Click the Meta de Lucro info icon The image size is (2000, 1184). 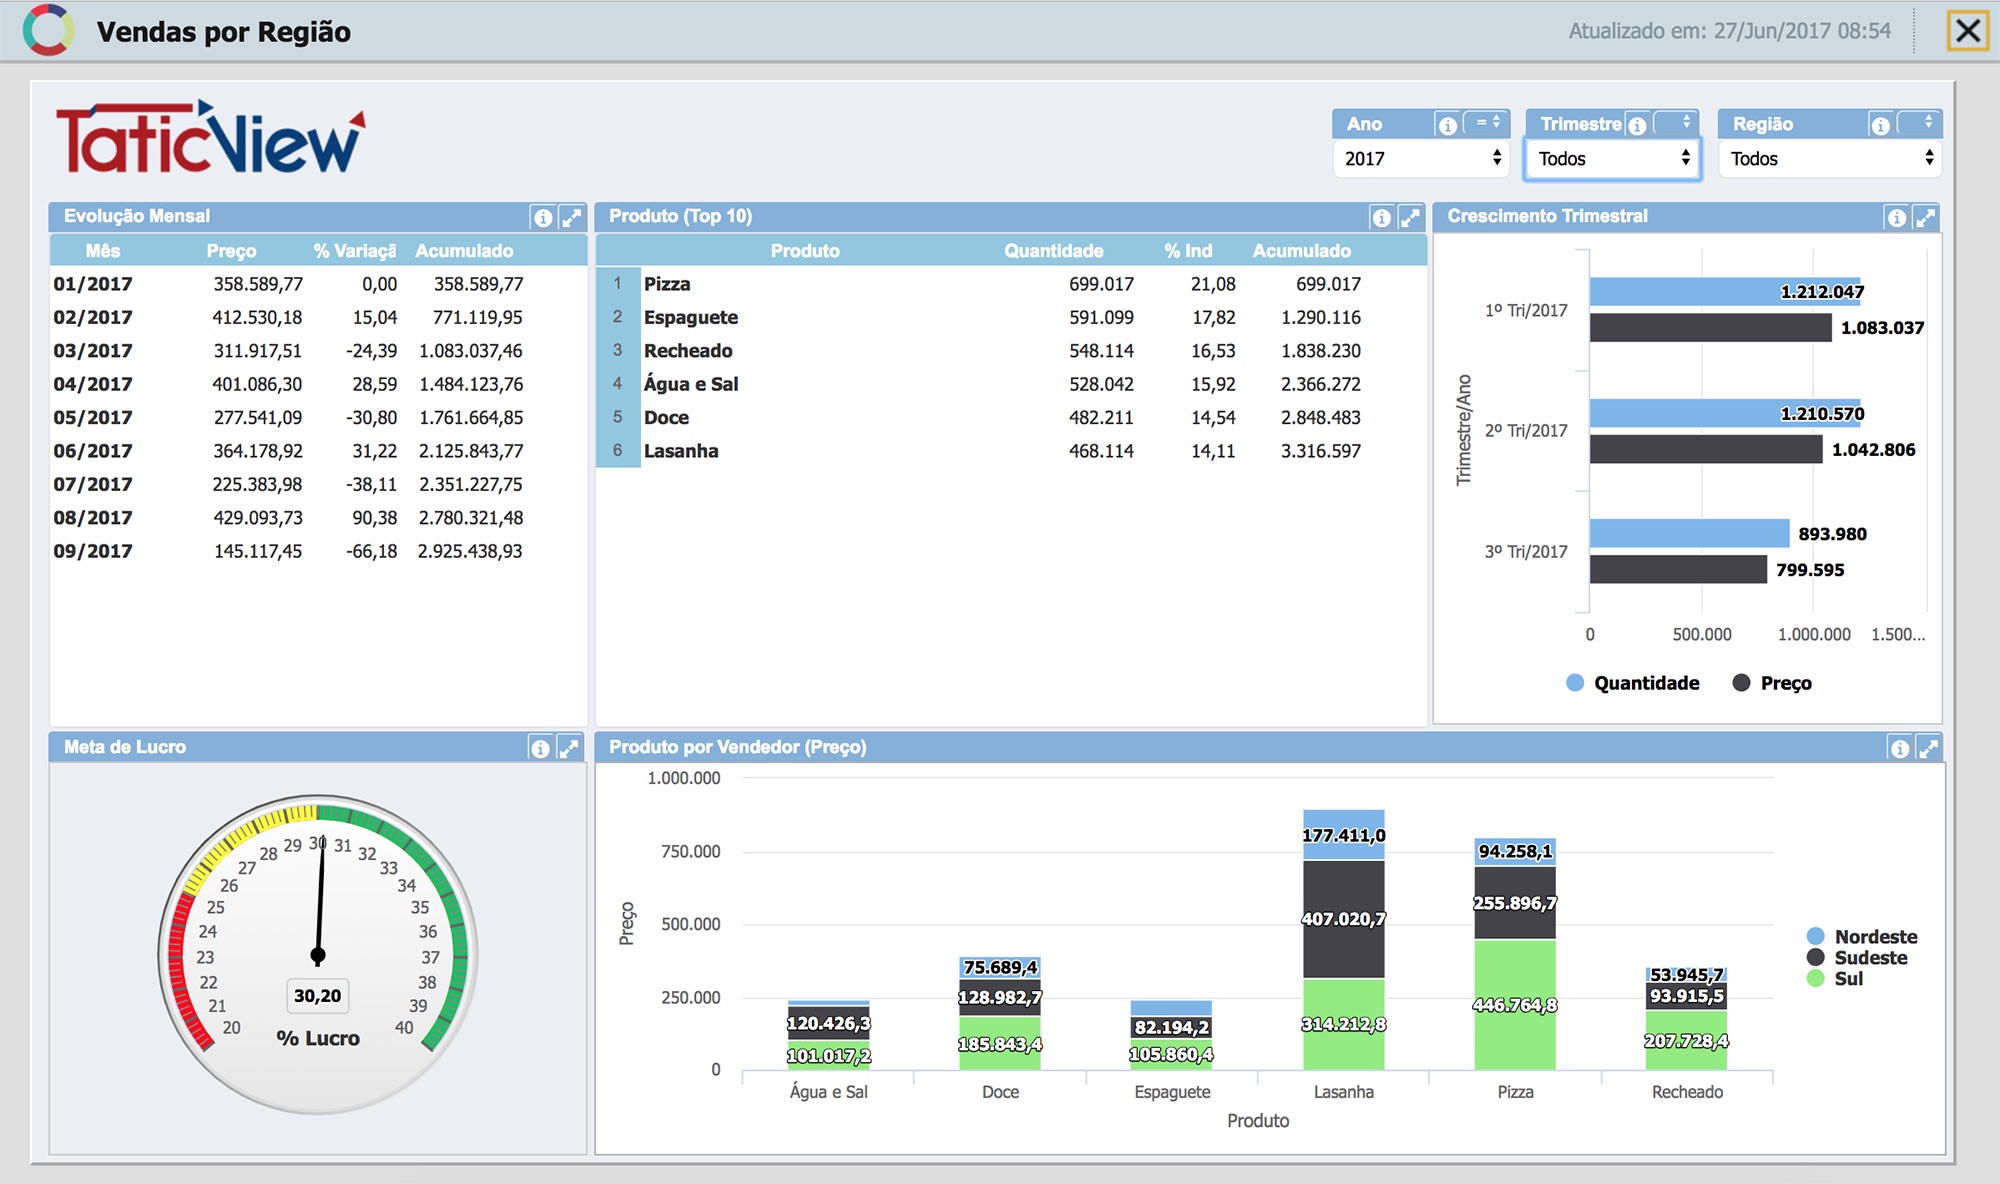540,748
